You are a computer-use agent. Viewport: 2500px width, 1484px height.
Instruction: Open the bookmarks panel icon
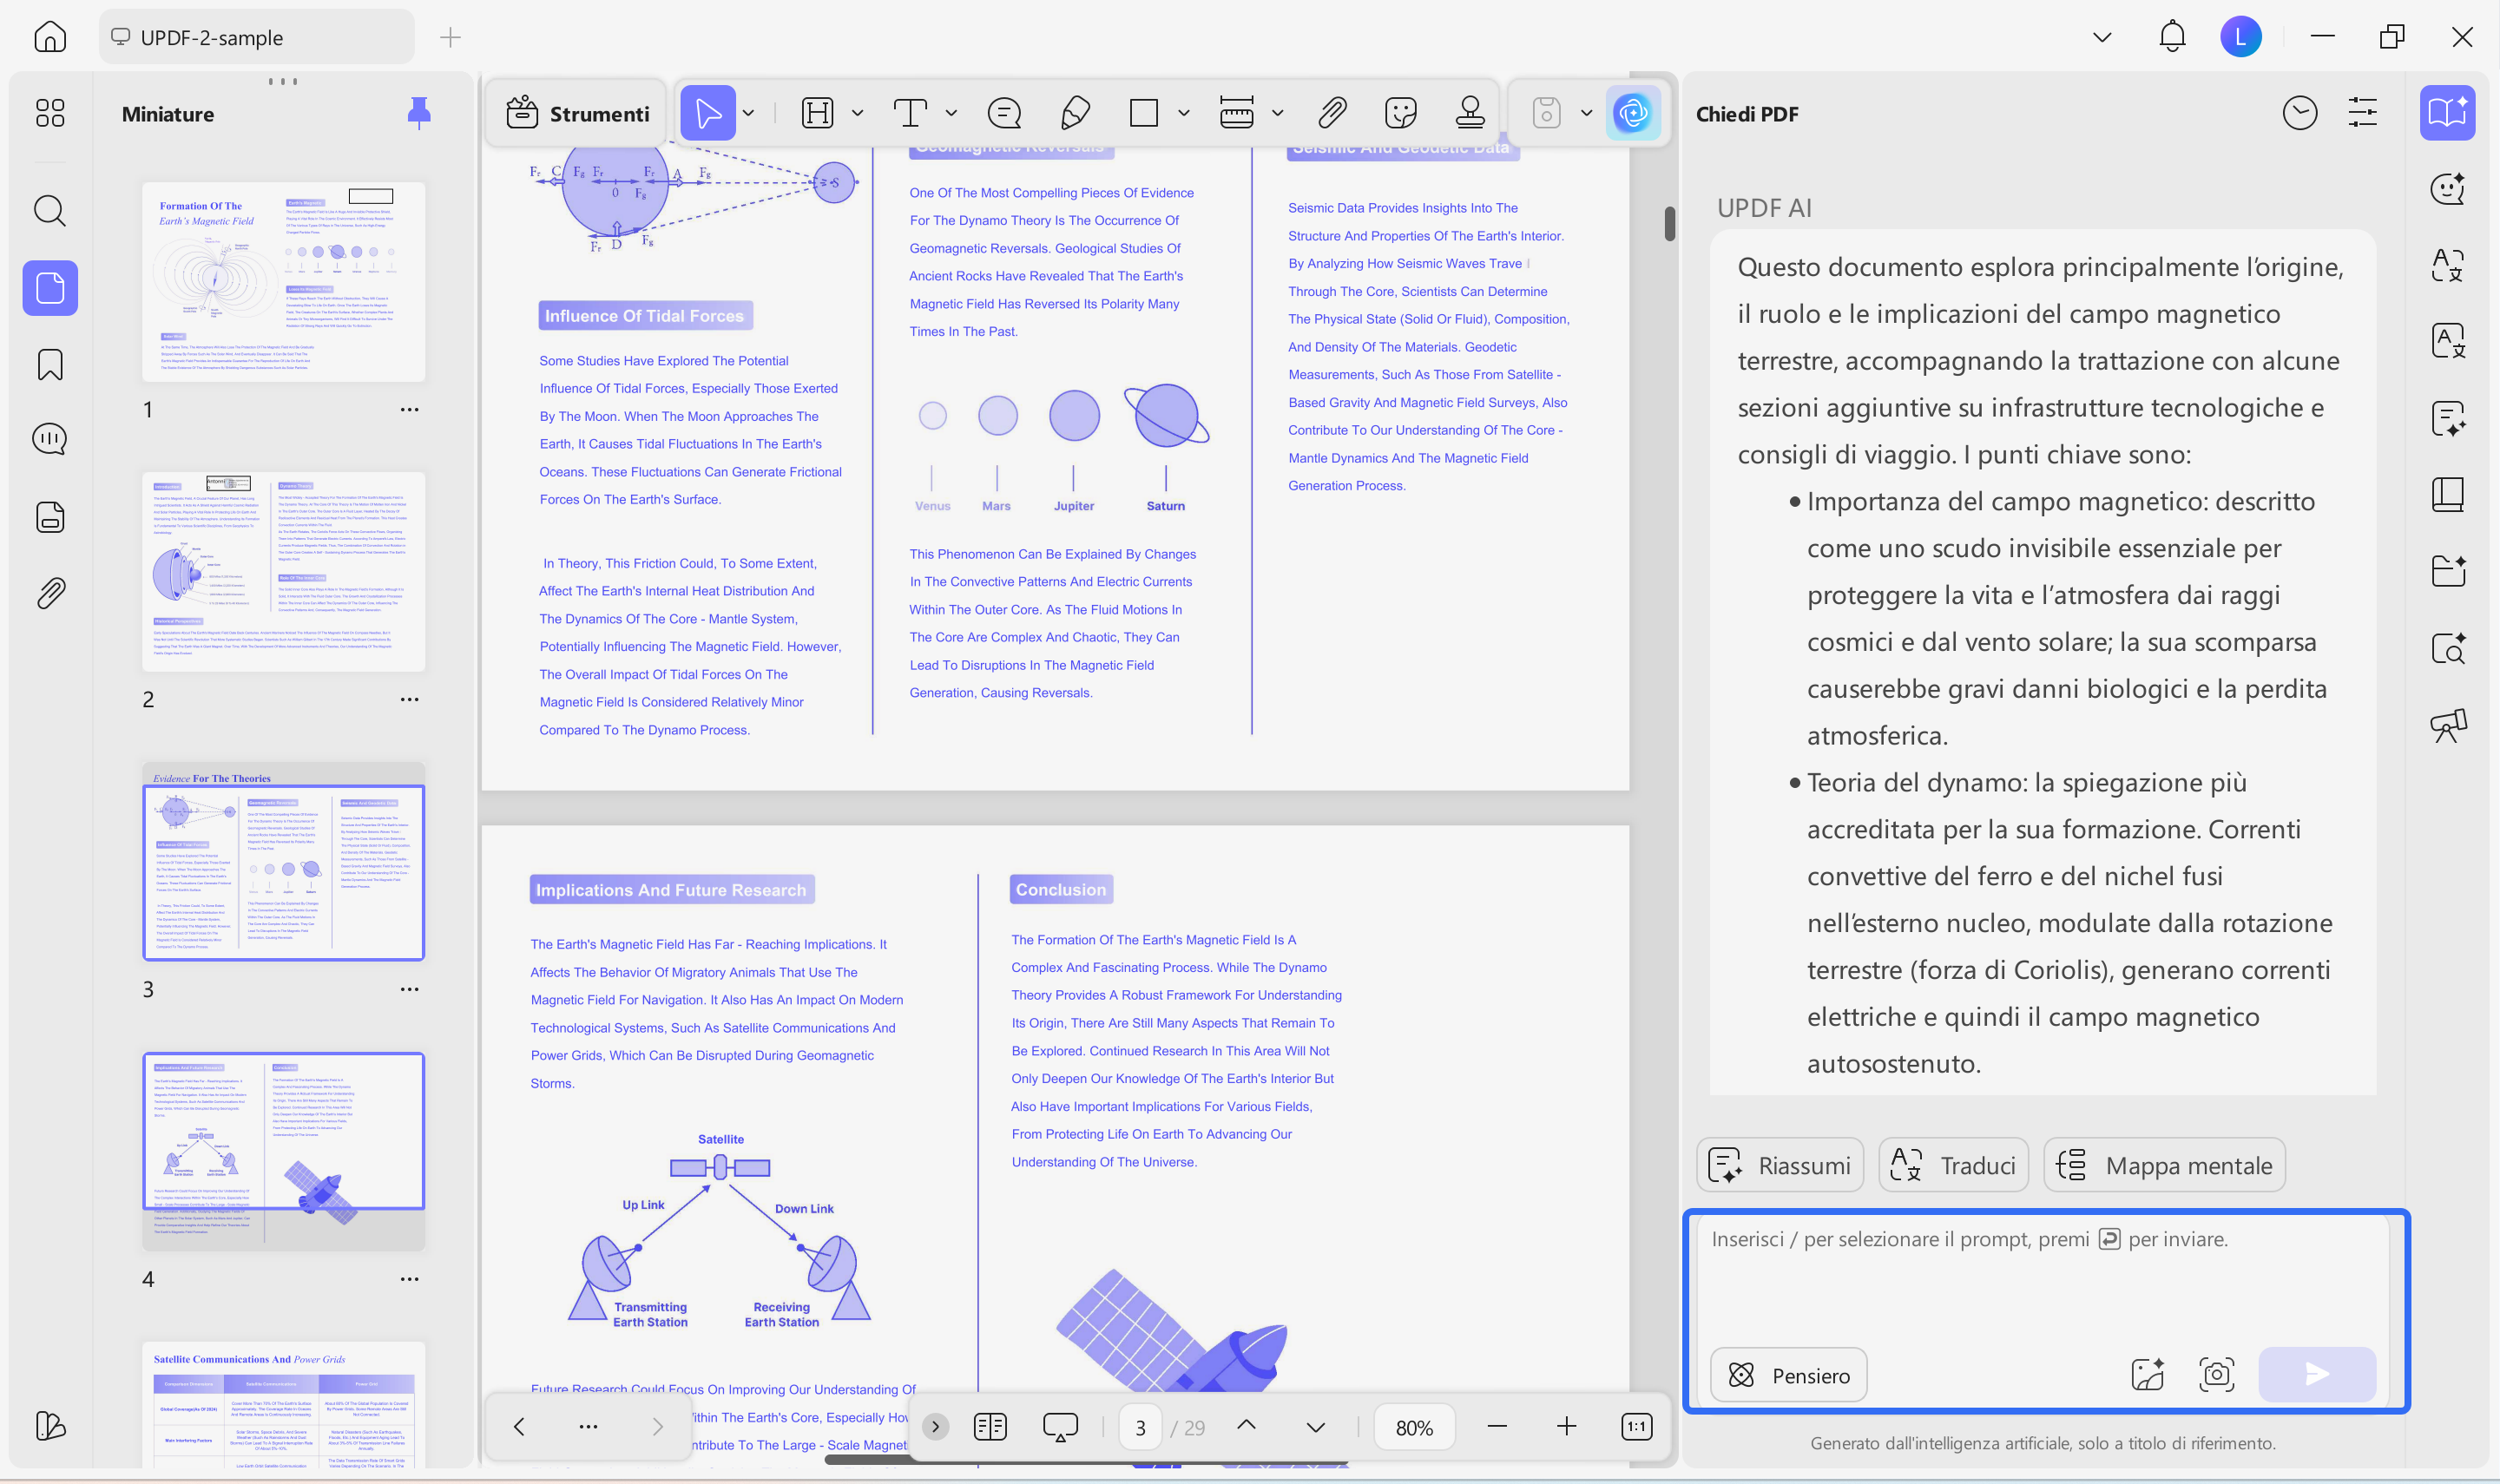(50, 364)
